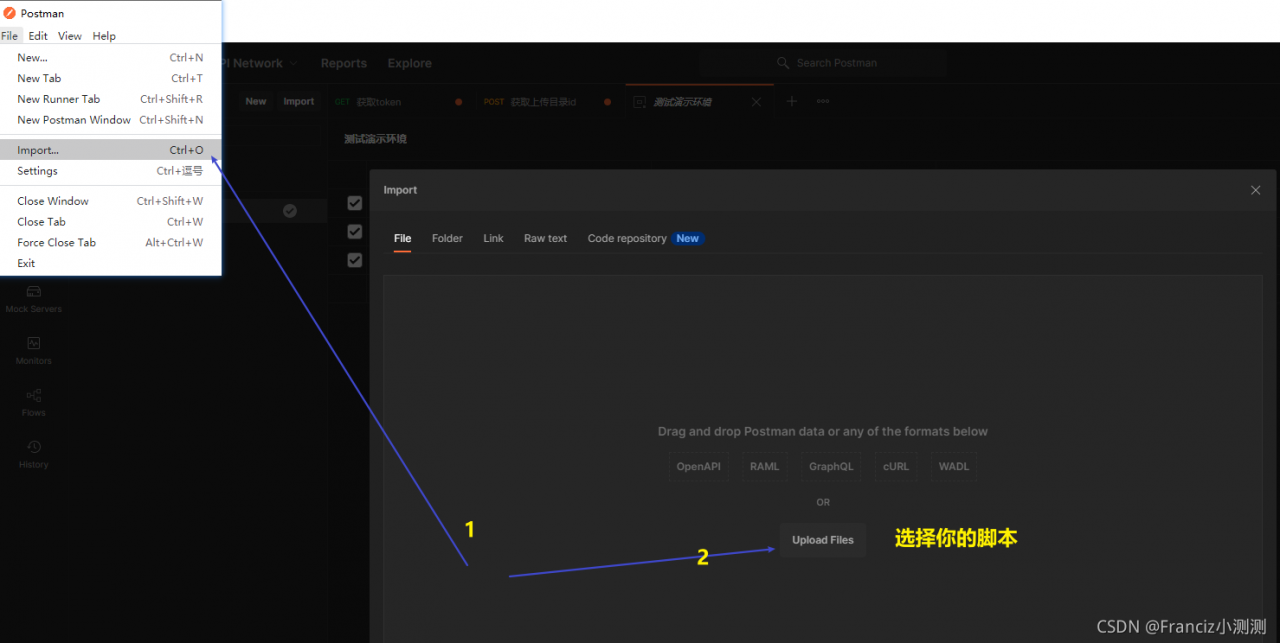Choose Close Window menu entry

coord(110,201)
